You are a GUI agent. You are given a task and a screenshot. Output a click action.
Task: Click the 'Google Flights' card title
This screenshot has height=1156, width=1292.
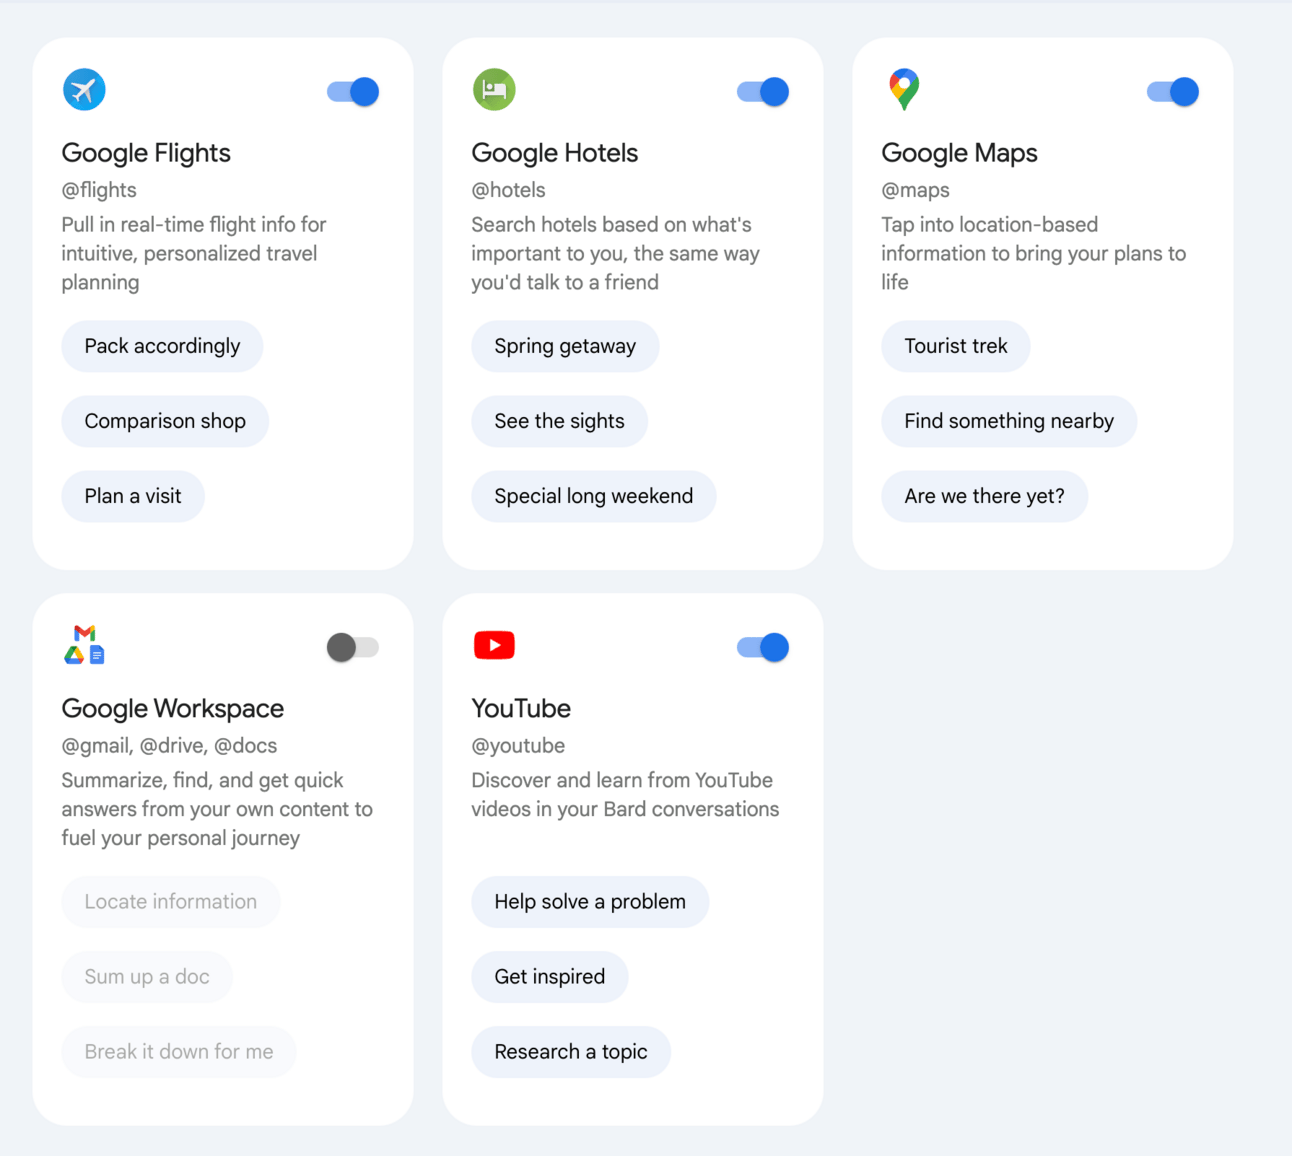click(x=146, y=153)
